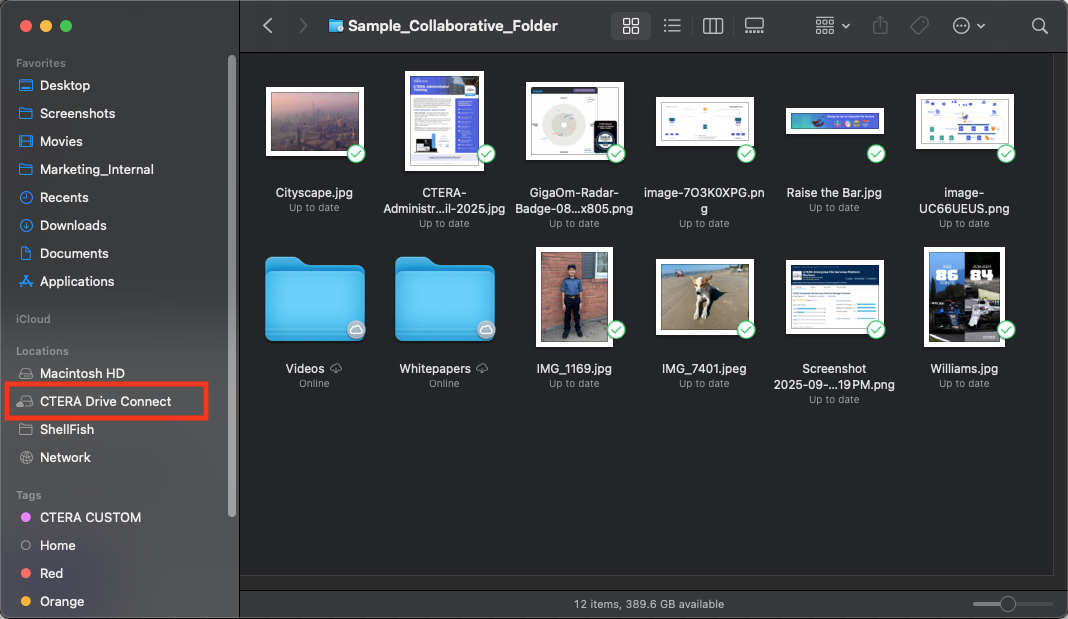Image resolution: width=1068 pixels, height=619 pixels.
Task: Click '12 items, 389.6 GB available' status text
Action: tap(648, 604)
